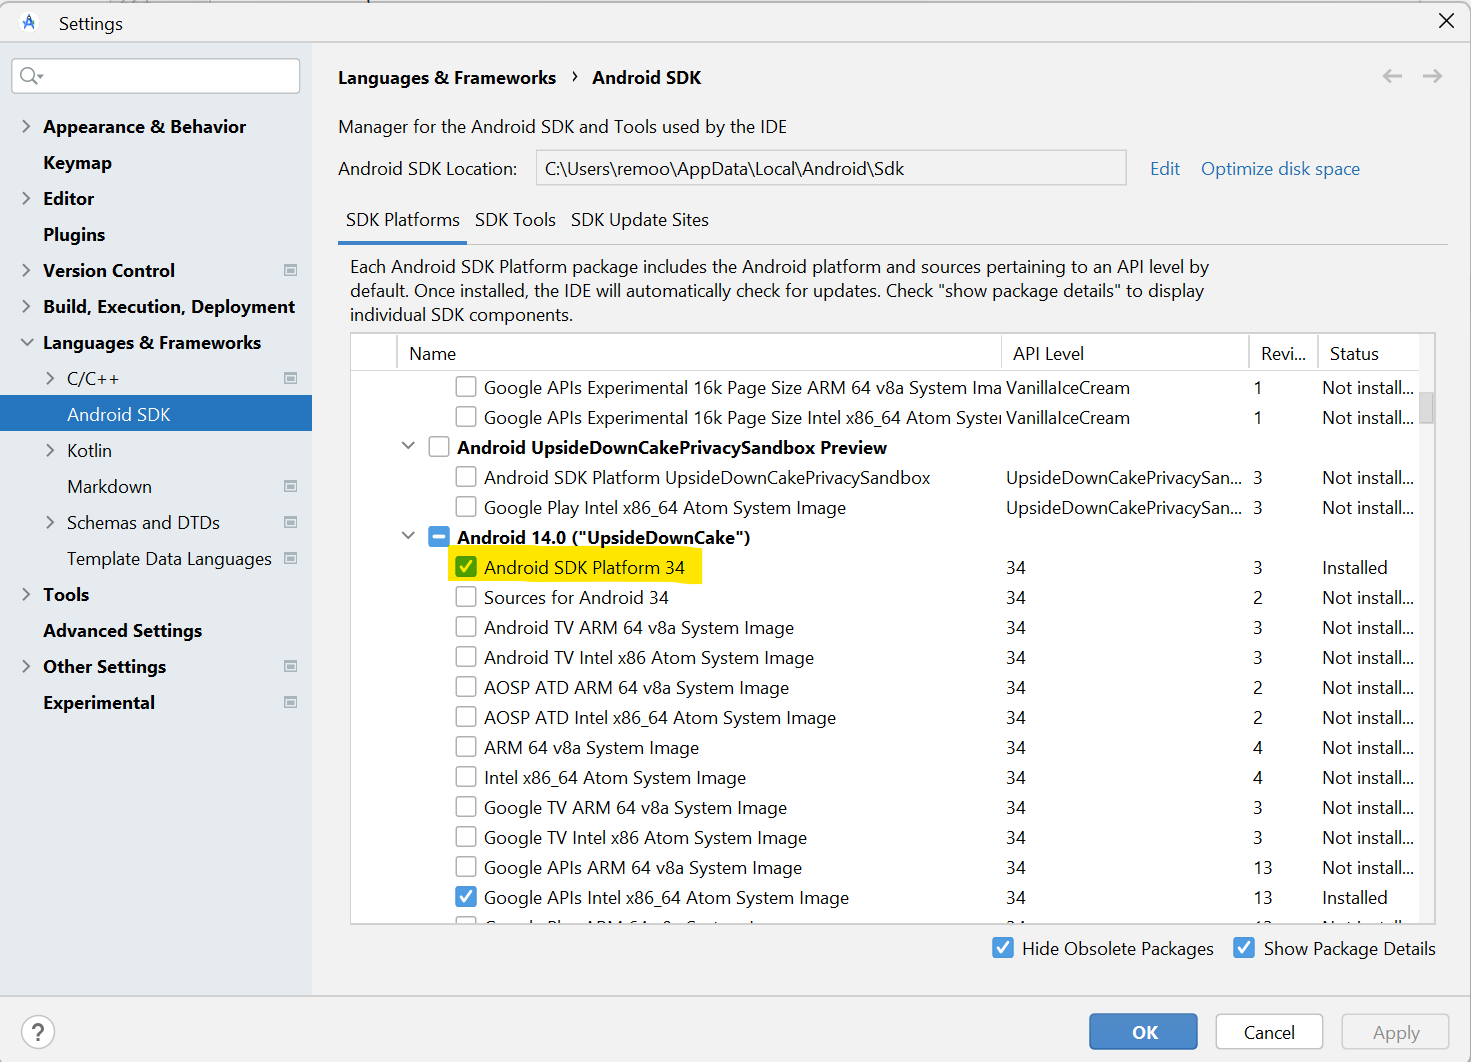The height and width of the screenshot is (1062, 1471).
Task: Expand Other Settings node
Action: click(x=26, y=666)
